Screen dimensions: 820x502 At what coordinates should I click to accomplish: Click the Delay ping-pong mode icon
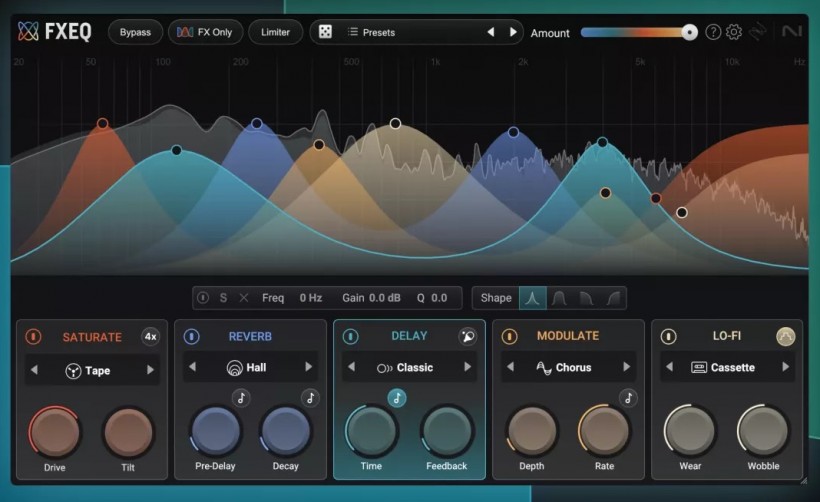pyautogui.click(x=468, y=336)
